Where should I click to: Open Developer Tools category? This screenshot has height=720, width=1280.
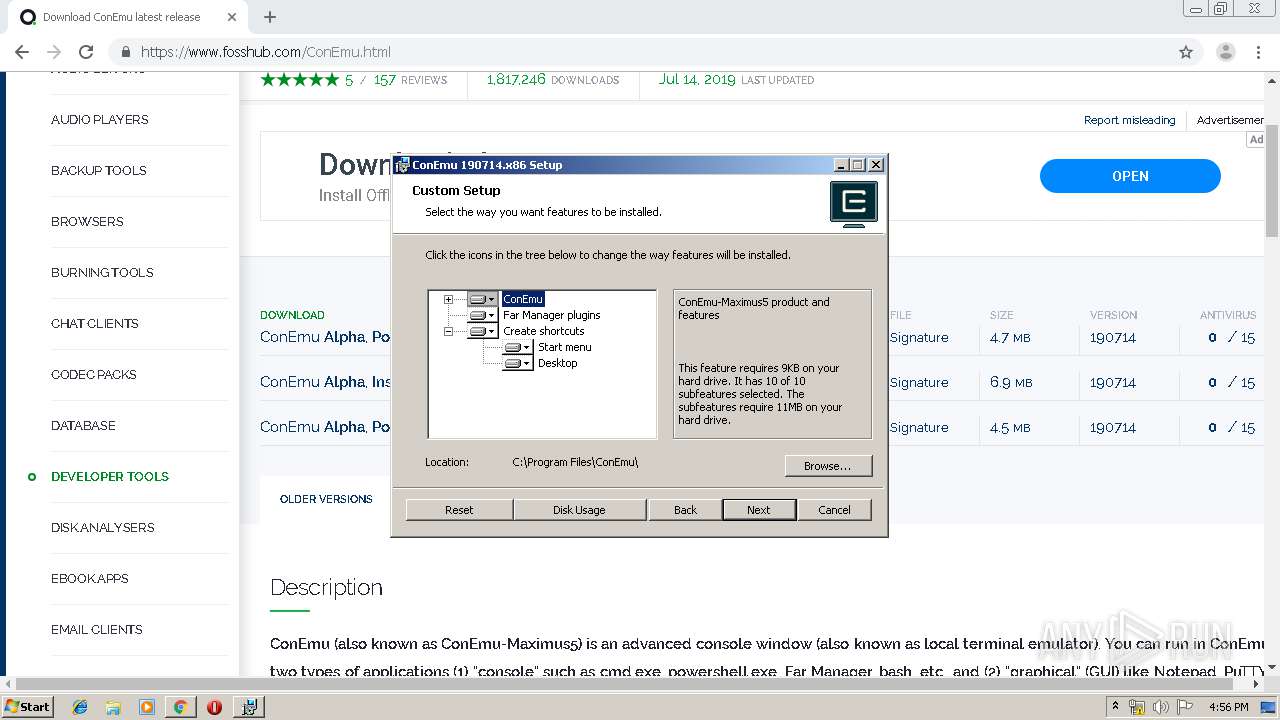tap(110, 476)
